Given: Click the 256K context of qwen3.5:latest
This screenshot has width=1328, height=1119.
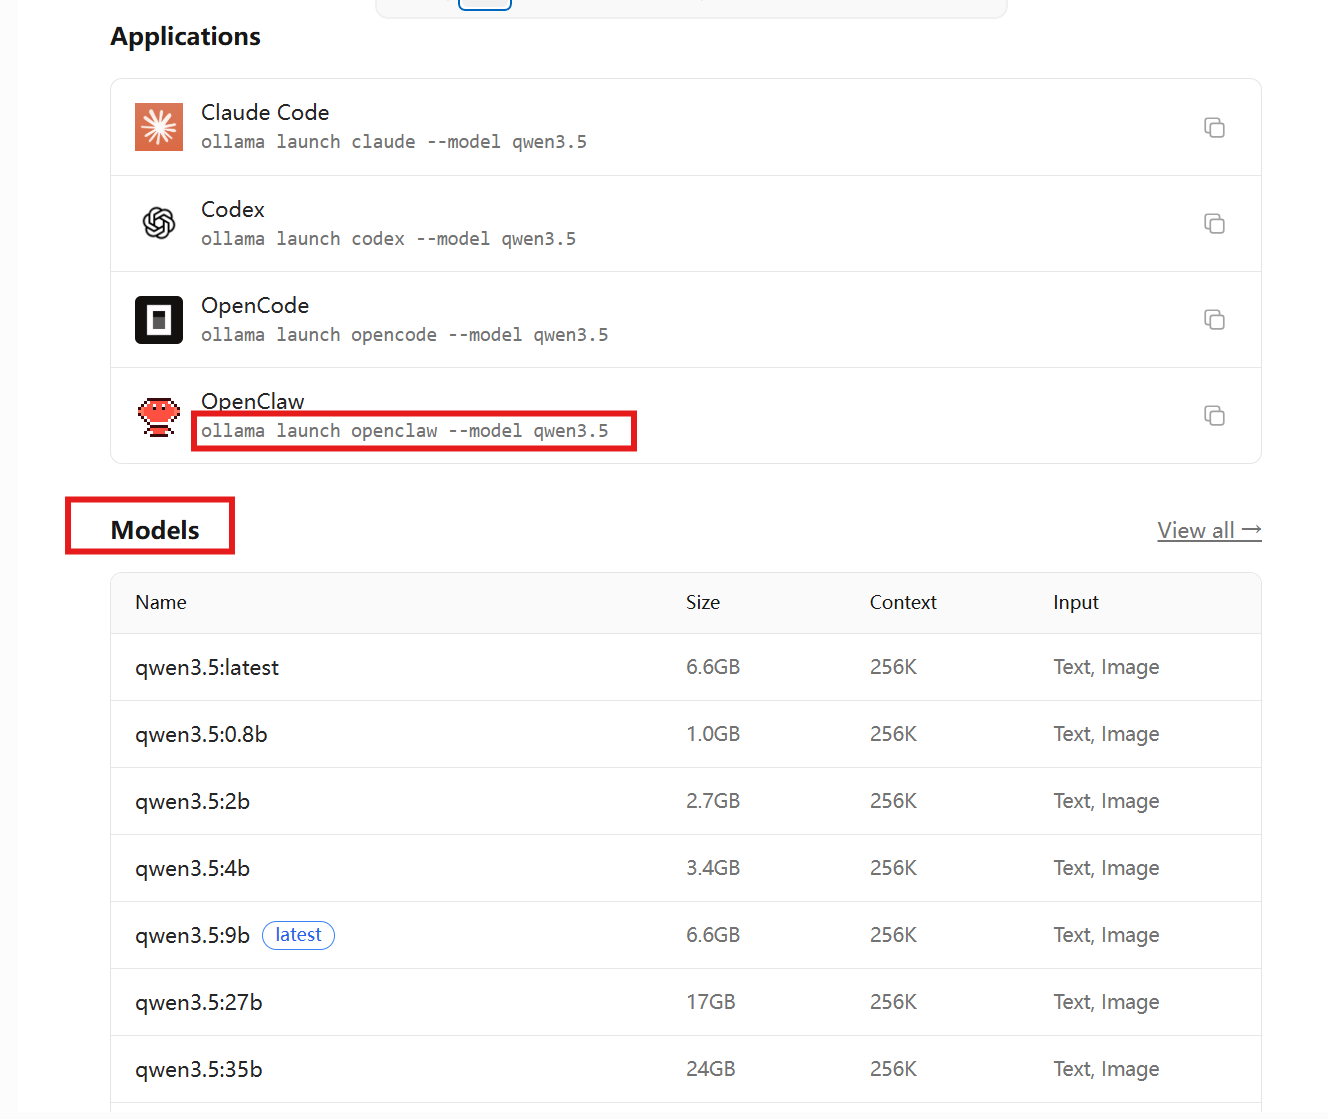Looking at the screenshot, I should tap(893, 667).
